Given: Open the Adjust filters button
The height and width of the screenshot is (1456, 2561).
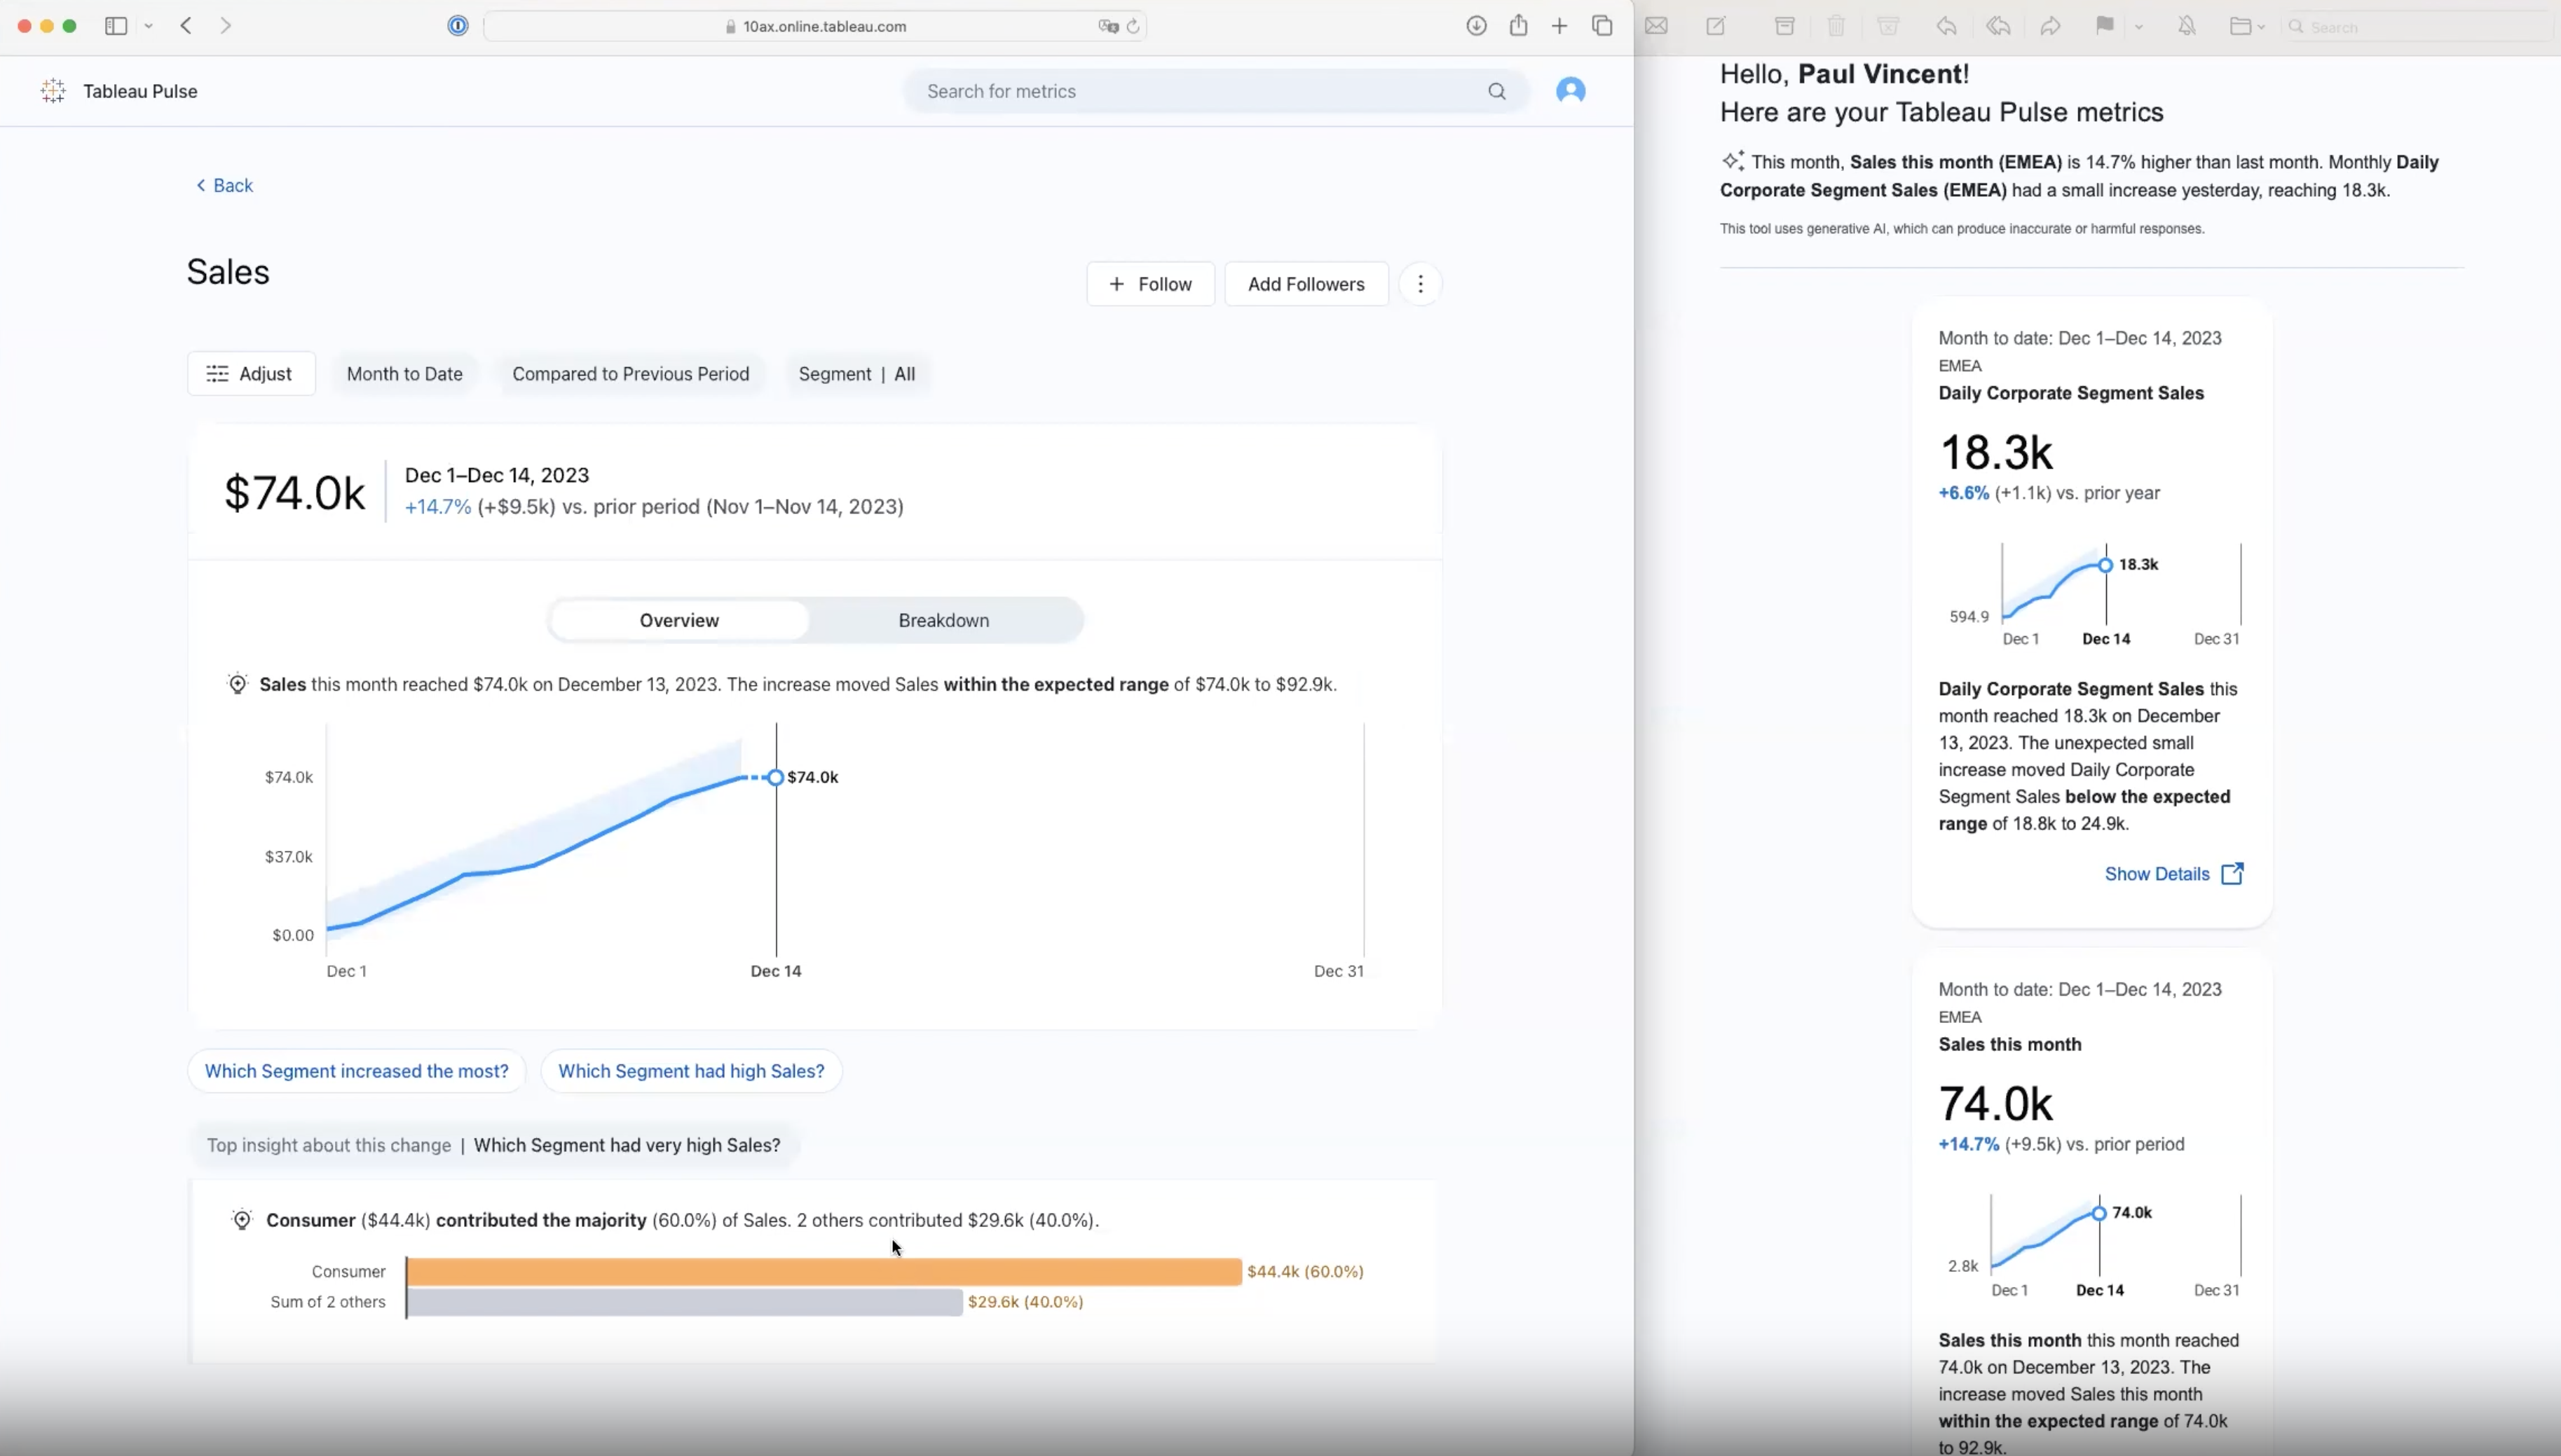Looking at the screenshot, I should [251, 374].
